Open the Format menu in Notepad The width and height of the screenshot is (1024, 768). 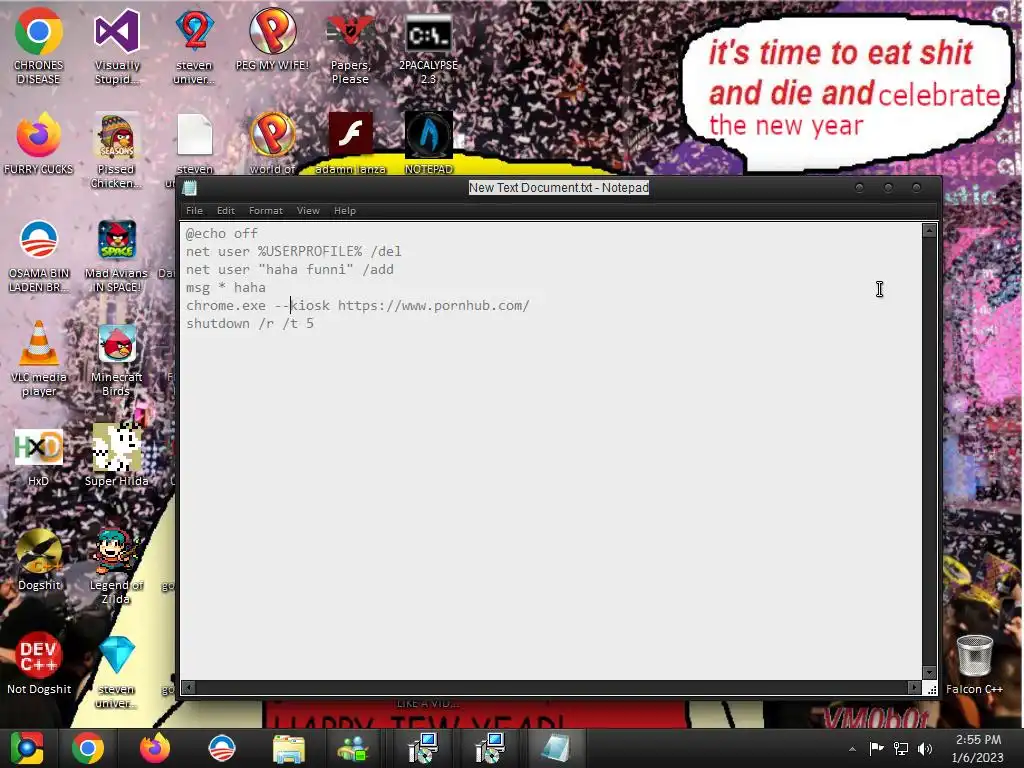265,210
